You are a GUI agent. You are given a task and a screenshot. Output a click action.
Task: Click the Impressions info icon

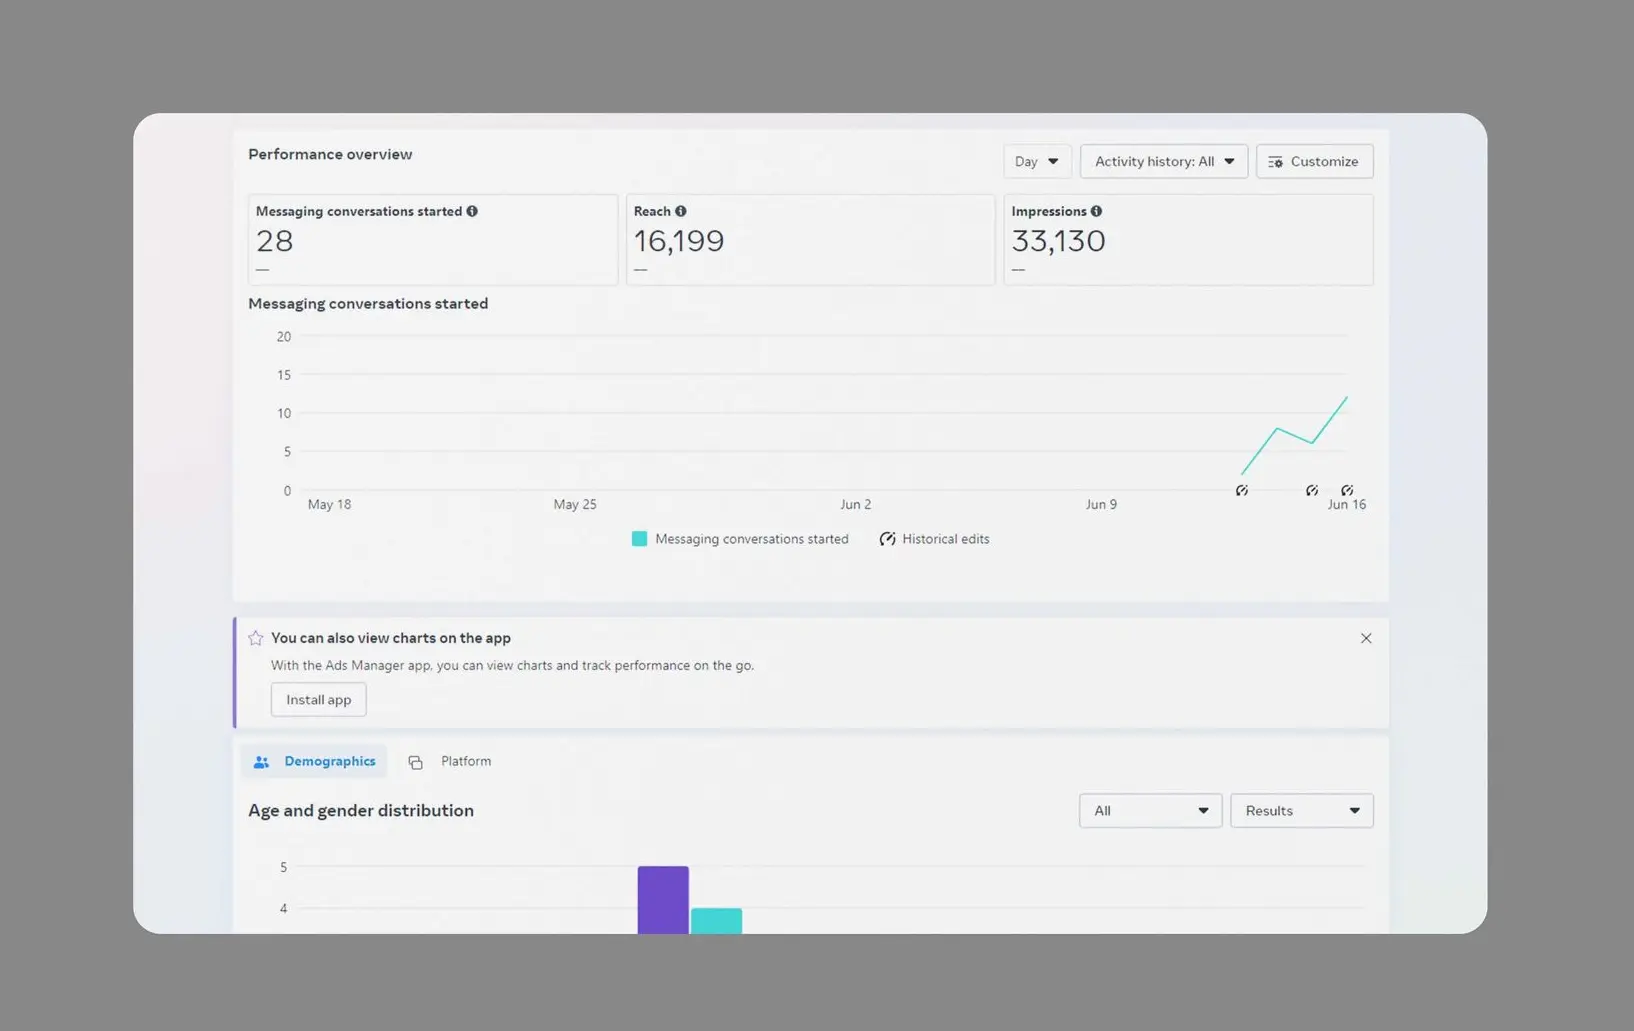[1096, 211]
